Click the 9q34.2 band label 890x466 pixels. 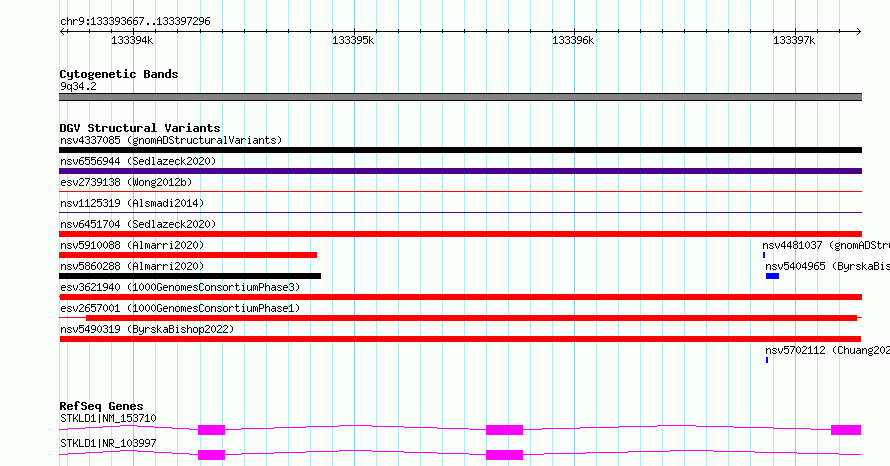click(78, 86)
